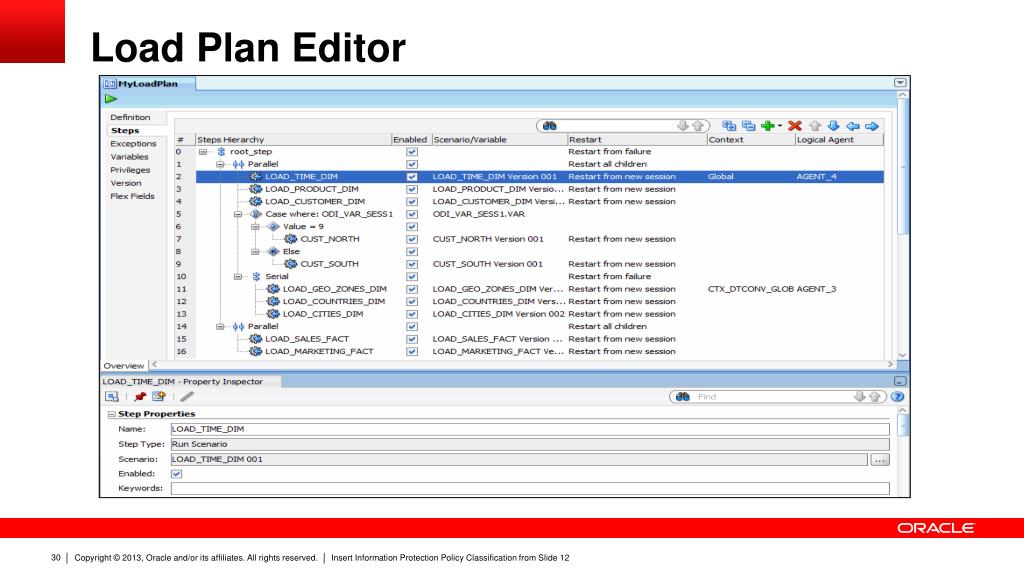Collapse the Parallel step in row 14
The image size is (1024, 576).
pos(221,326)
